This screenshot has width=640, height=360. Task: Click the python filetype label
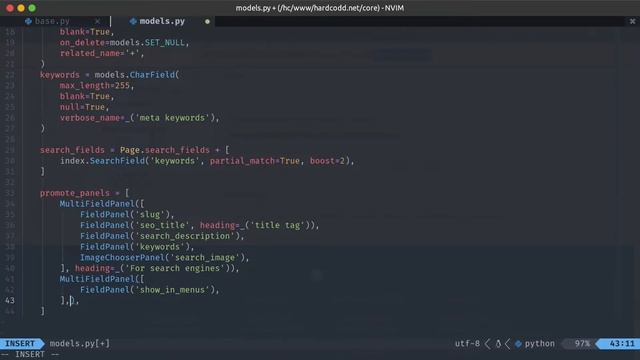click(x=540, y=344)
